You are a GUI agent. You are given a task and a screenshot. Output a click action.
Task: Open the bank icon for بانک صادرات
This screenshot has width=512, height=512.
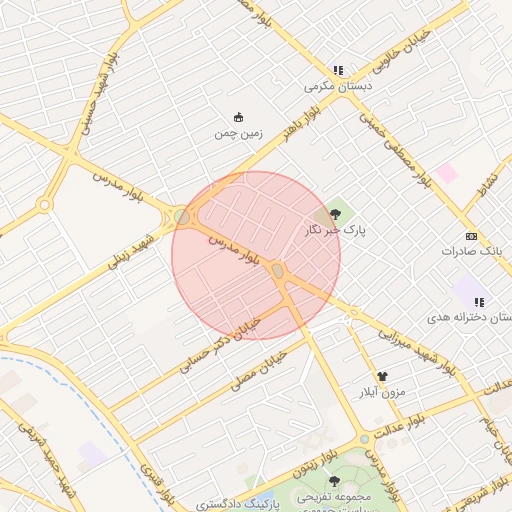[471, 236]
